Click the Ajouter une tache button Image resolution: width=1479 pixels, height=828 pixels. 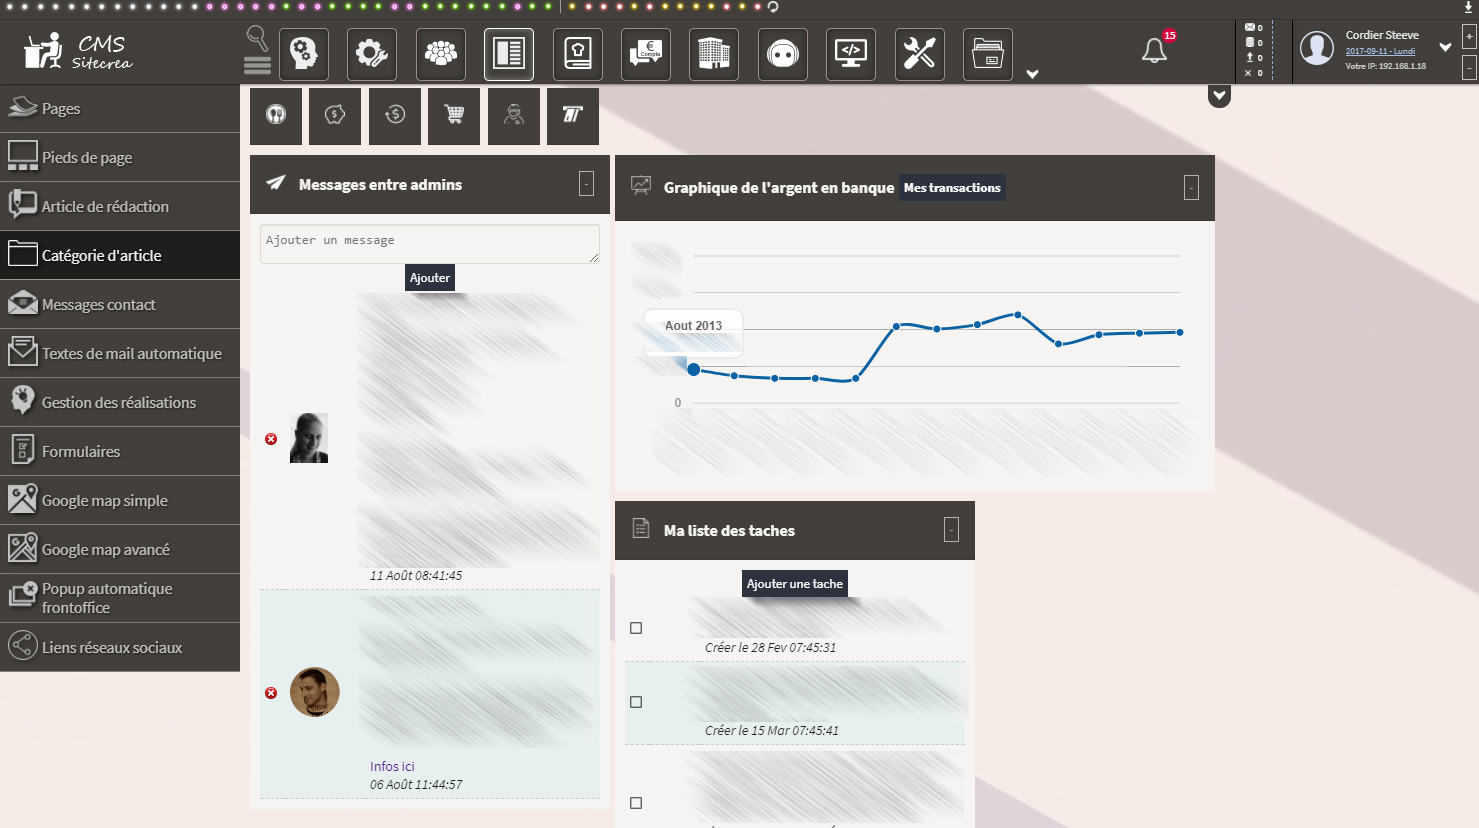[795, 584]
